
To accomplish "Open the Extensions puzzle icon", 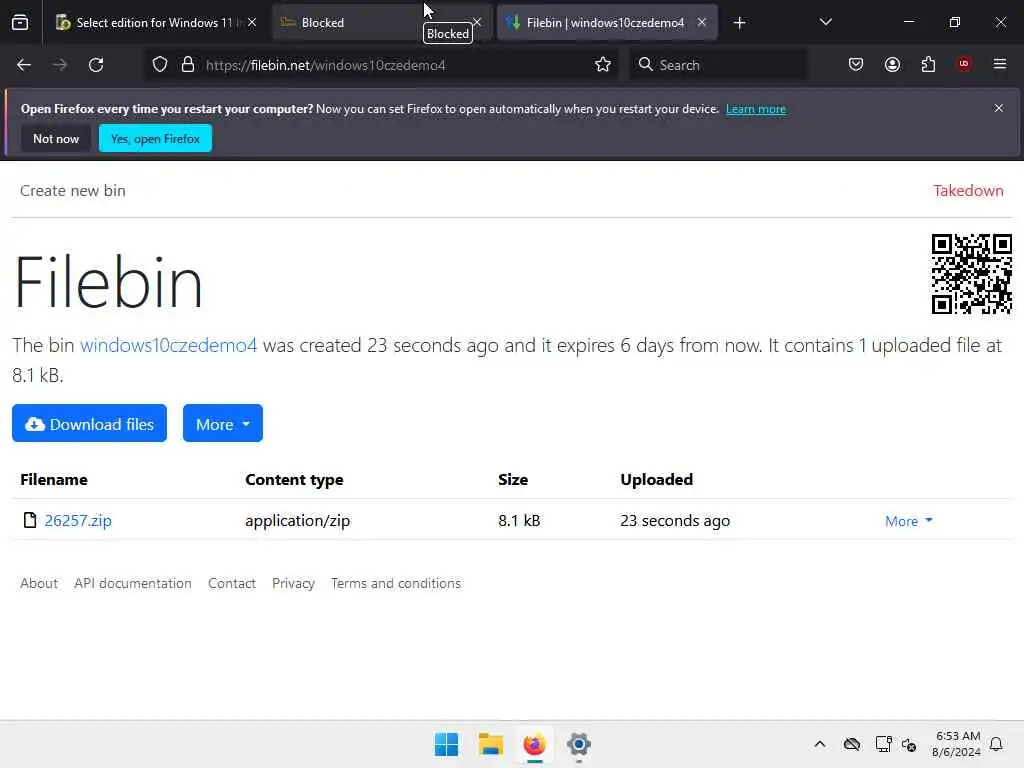I will pyautogui.click(x=928, y=65).
